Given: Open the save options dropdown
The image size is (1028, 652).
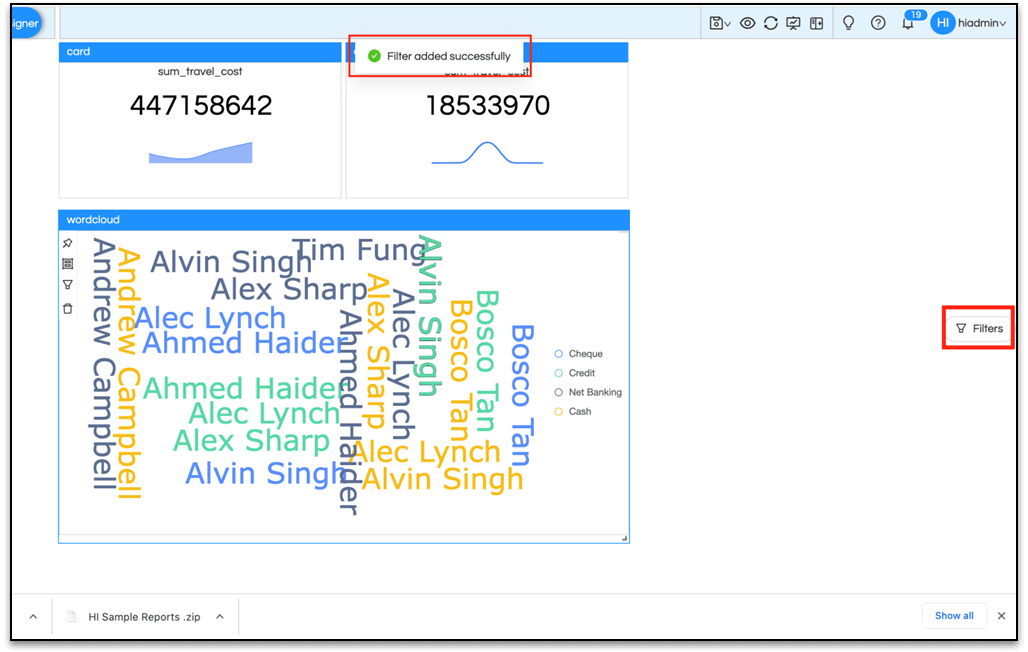Looking at the screenshot, I should (x=720, y=23).
